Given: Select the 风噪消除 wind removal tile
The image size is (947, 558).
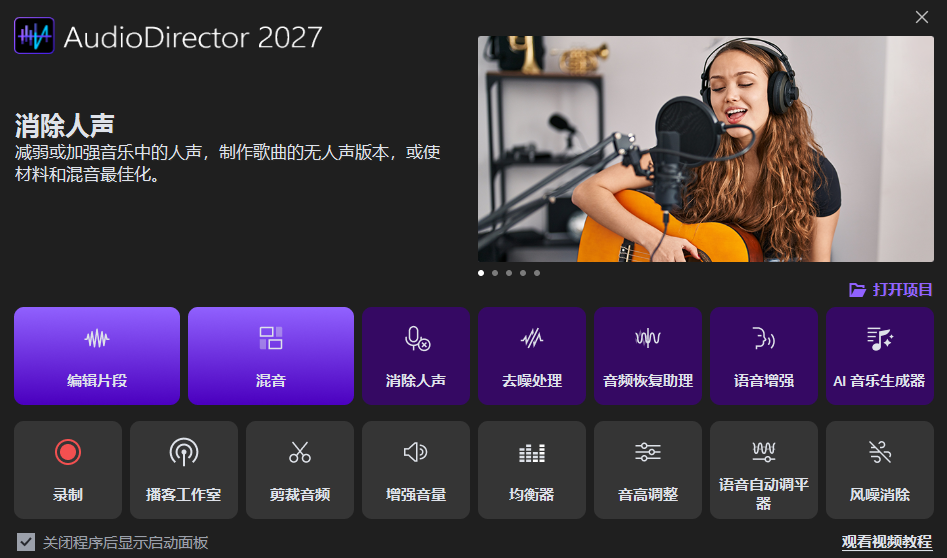Looking at the screenshot, I should point(879,470).
